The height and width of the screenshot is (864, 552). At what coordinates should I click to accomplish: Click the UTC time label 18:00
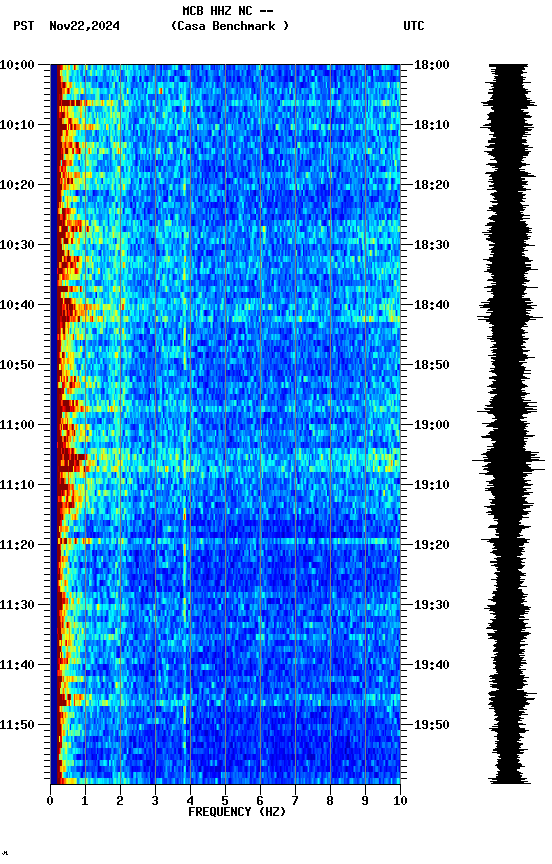click(x=432, y=65)
